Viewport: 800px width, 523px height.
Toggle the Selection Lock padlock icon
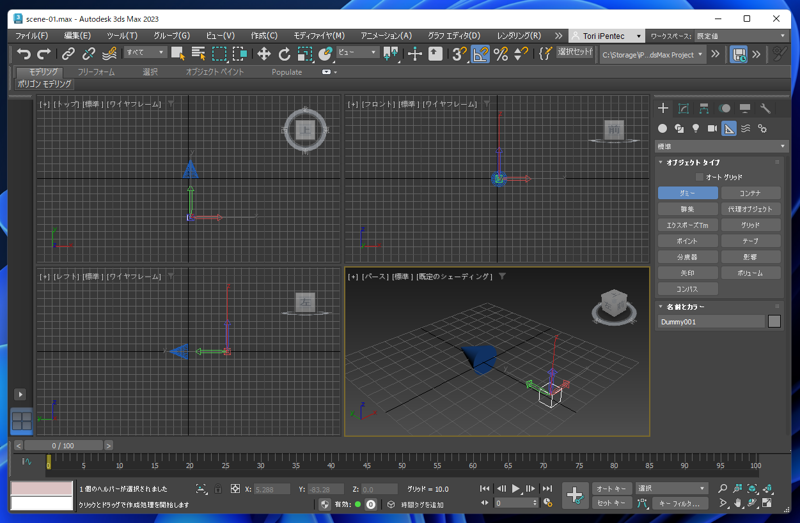tap(218, 489)
